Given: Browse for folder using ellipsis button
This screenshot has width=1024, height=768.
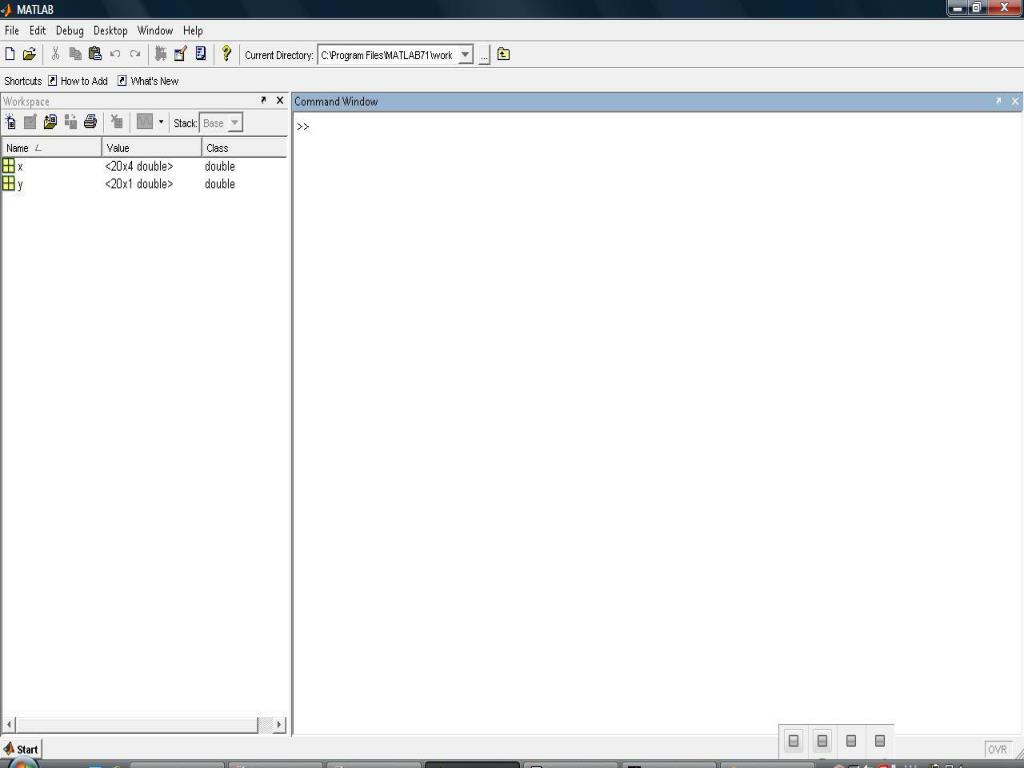Looking at the screenshot, I should point(484,55).
